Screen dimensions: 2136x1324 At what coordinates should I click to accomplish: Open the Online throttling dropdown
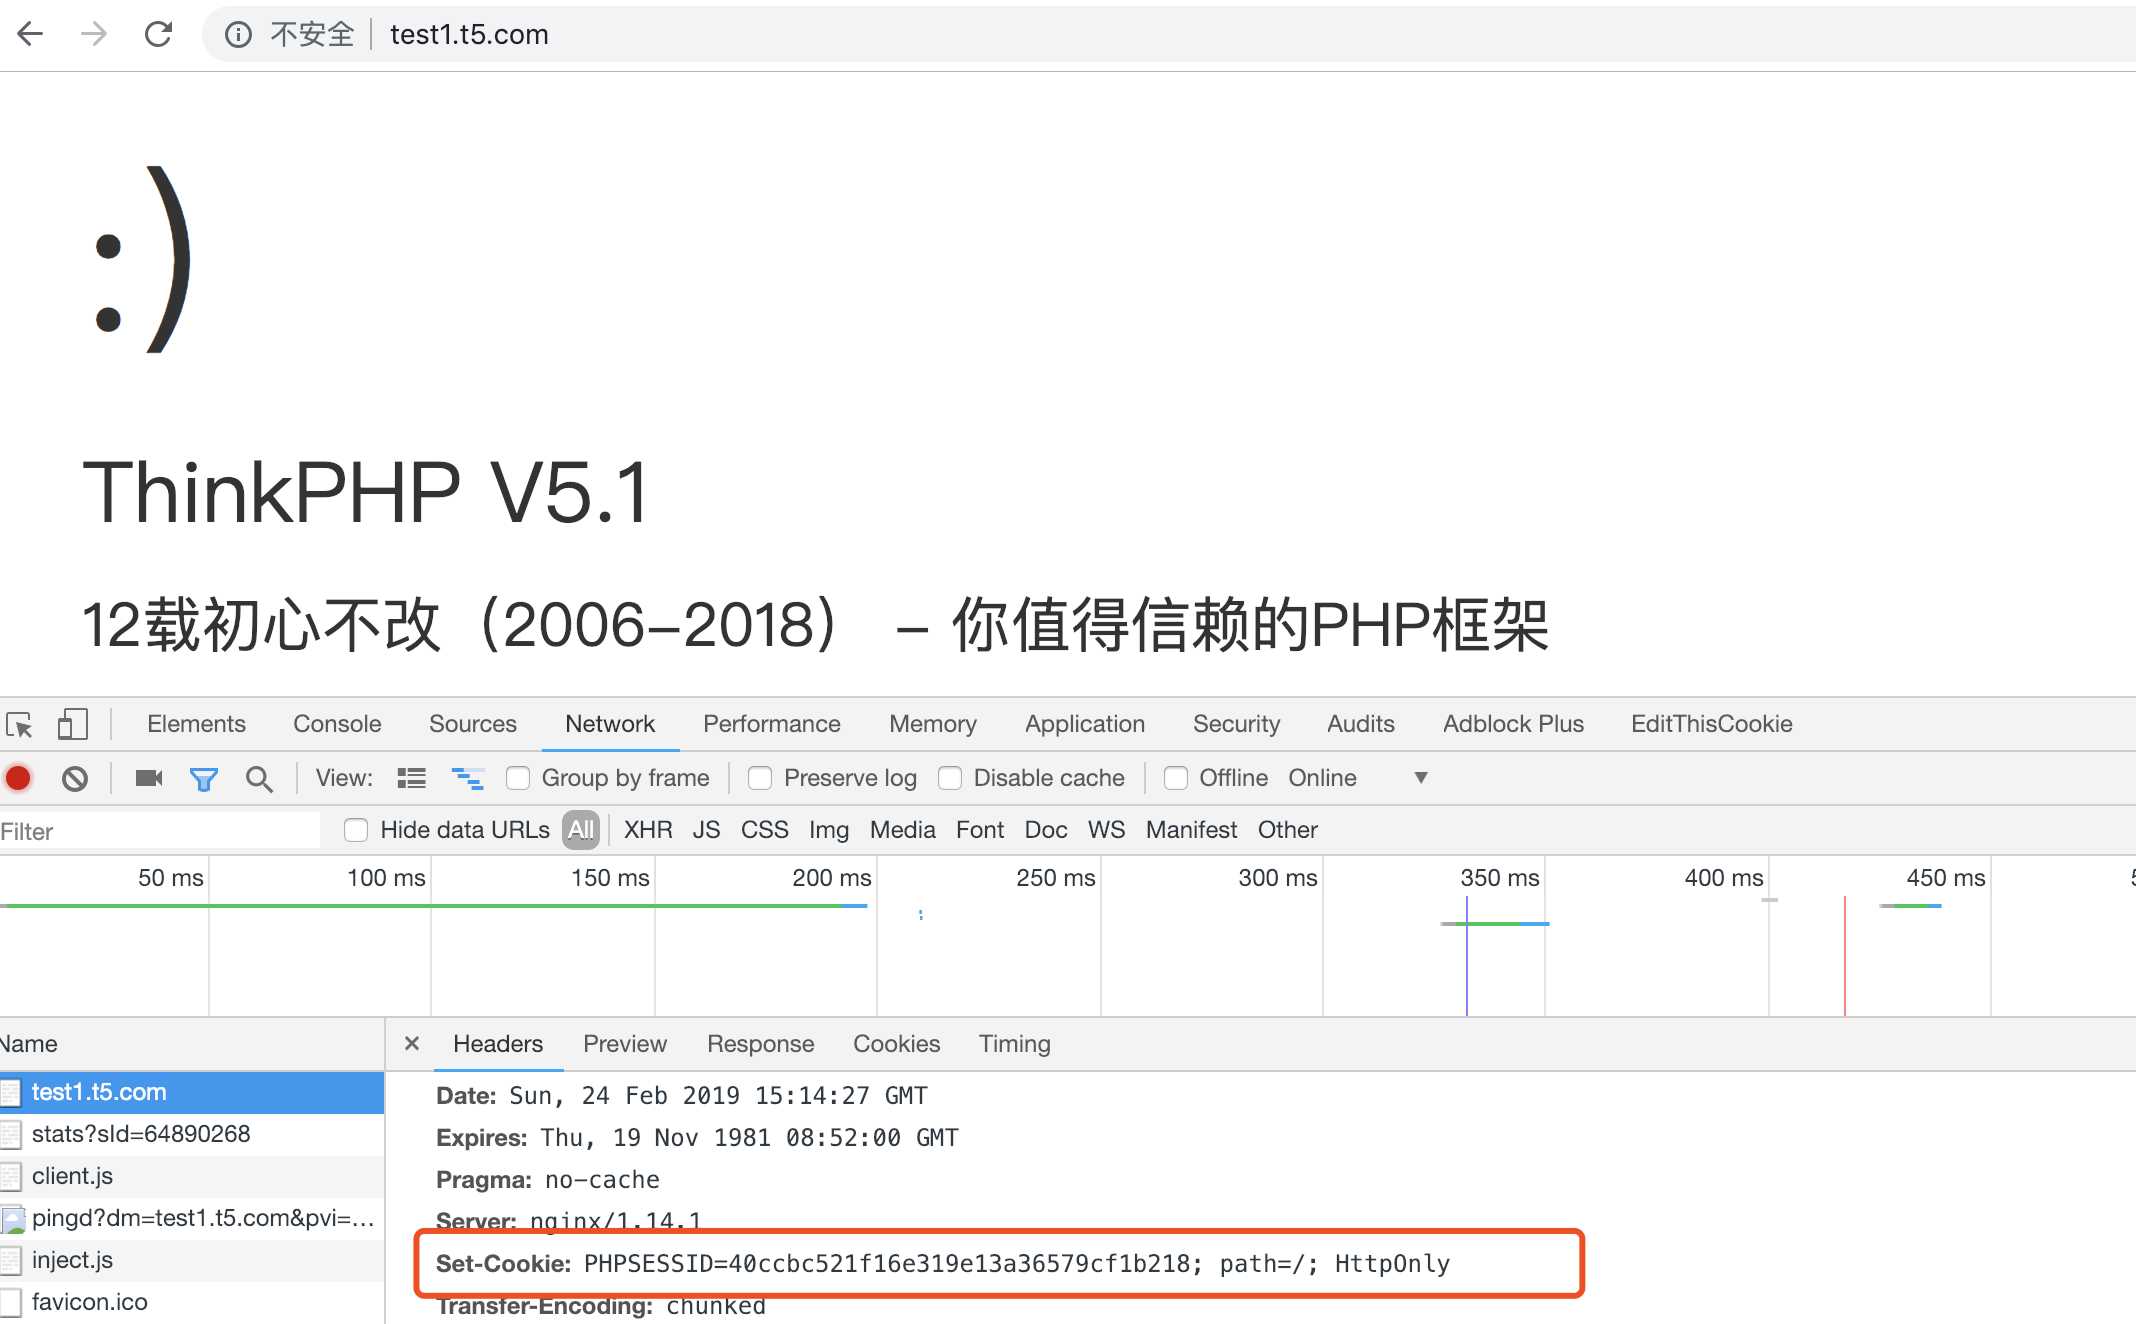[1358, 778]
